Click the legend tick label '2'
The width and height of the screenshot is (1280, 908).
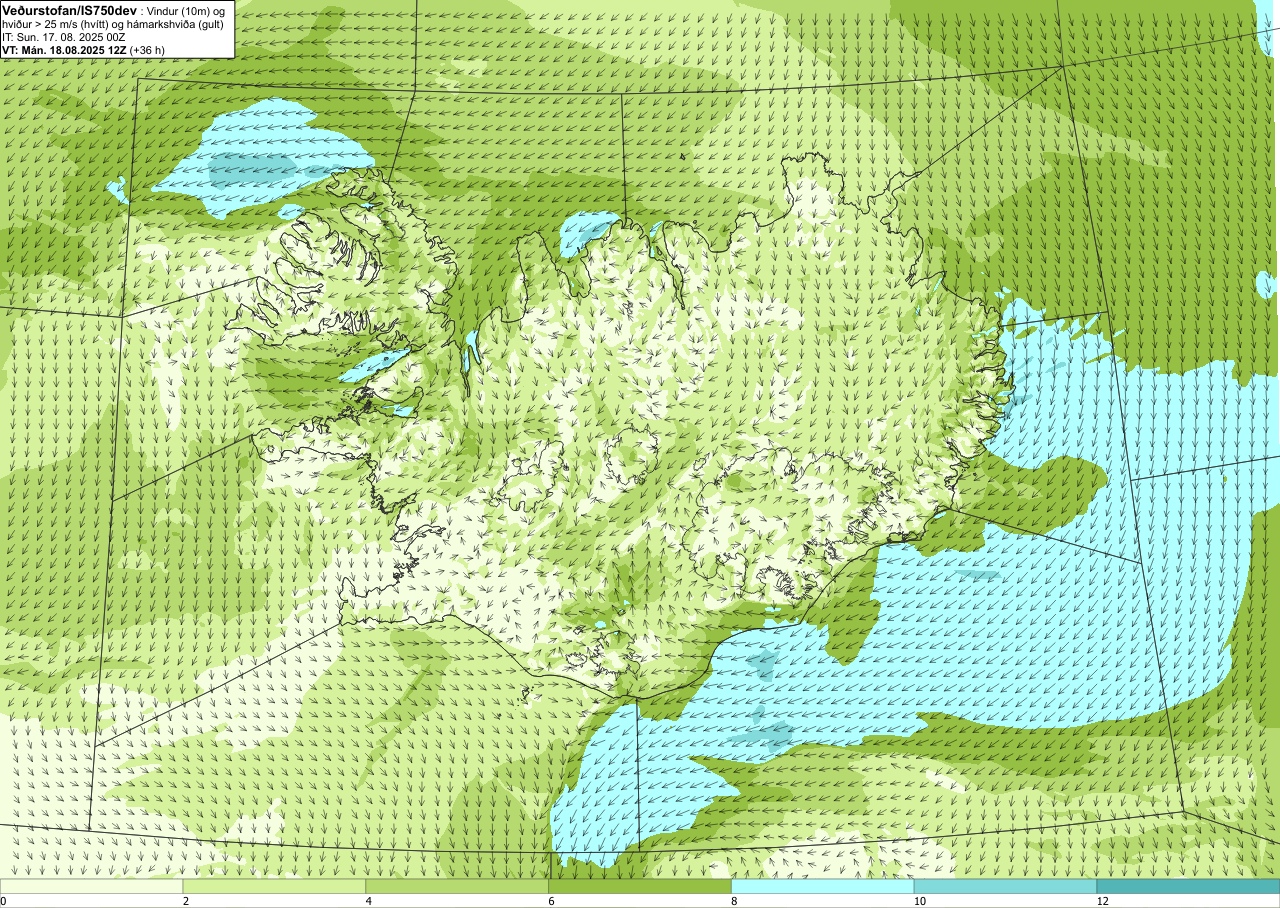(x=186, y=901)
